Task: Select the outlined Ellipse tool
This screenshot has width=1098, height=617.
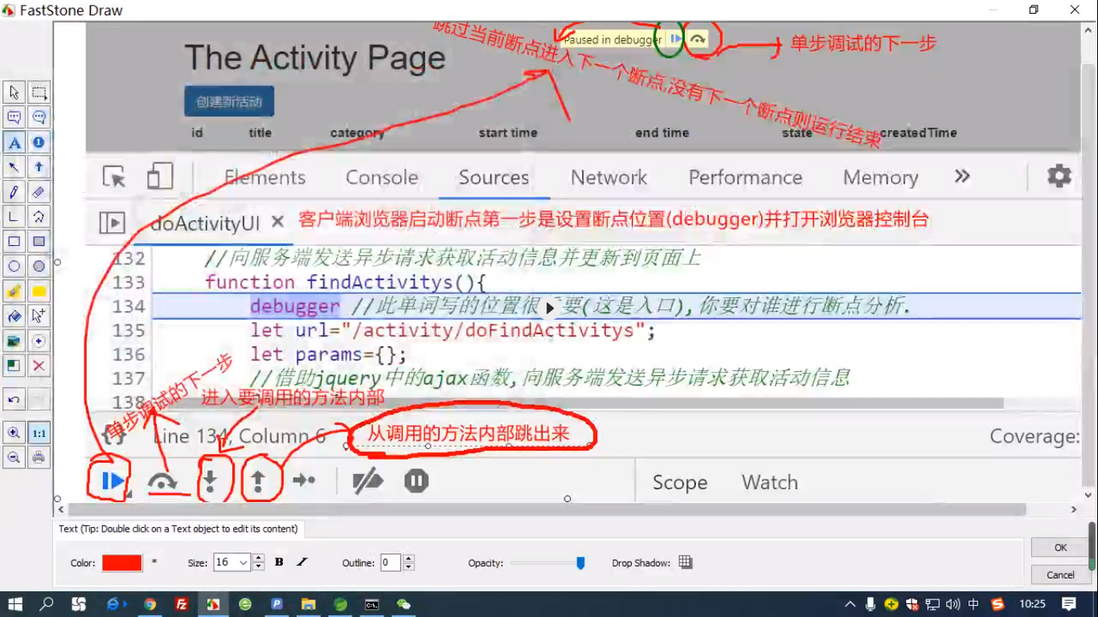Action: (x=14, y=266)
